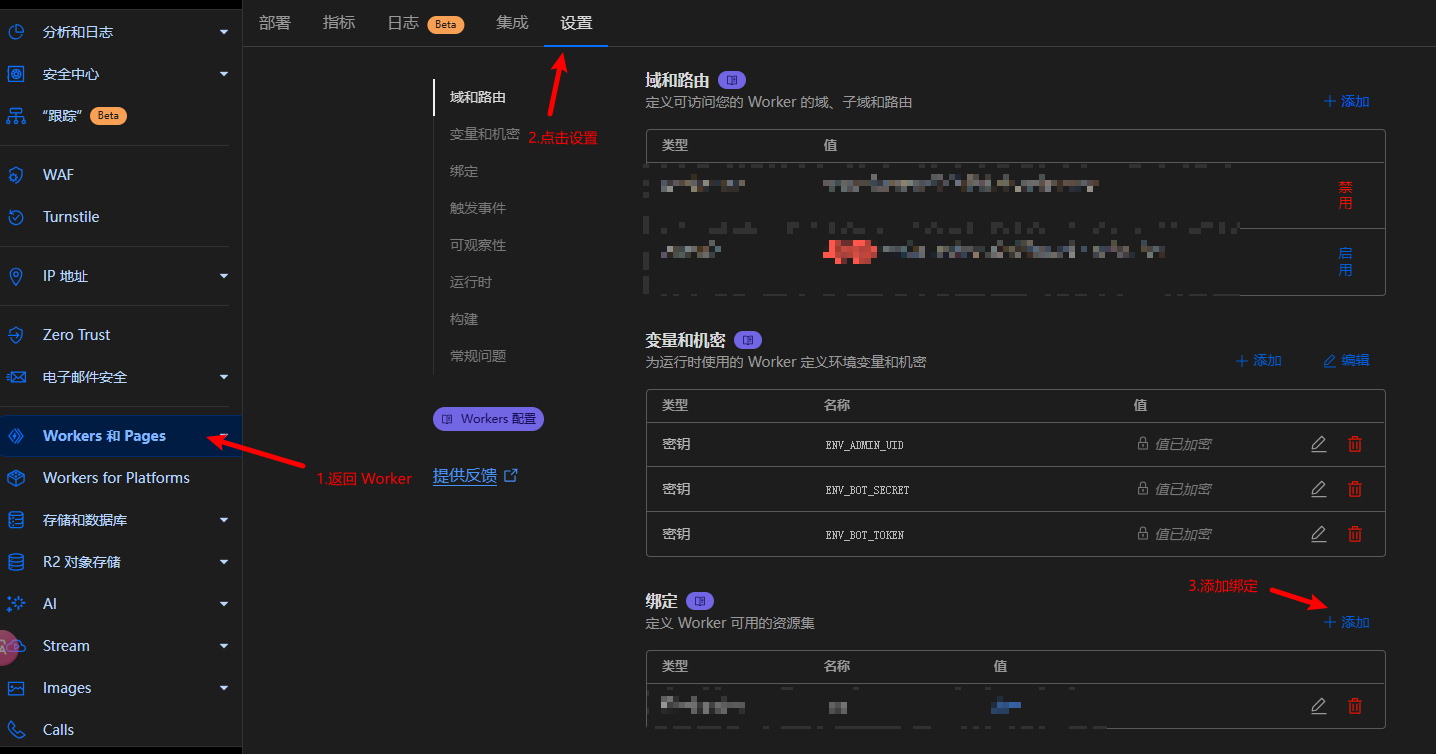Click the Images picture icon
Screen dimensions: 1436x754
16,688
